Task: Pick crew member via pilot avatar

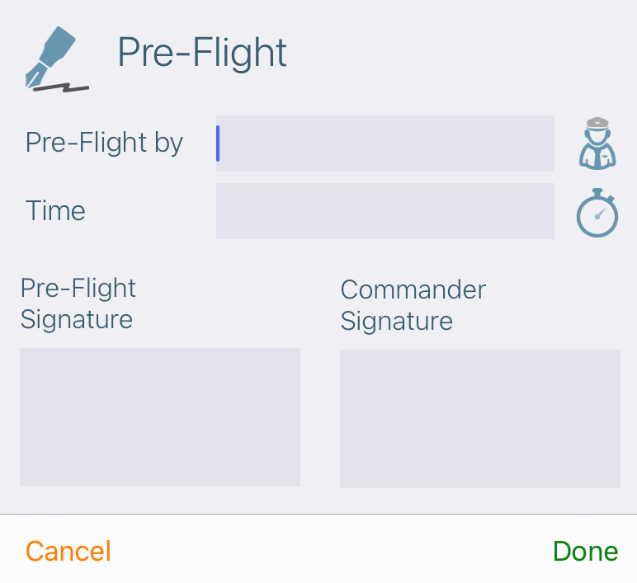Action: pos(597,143)
